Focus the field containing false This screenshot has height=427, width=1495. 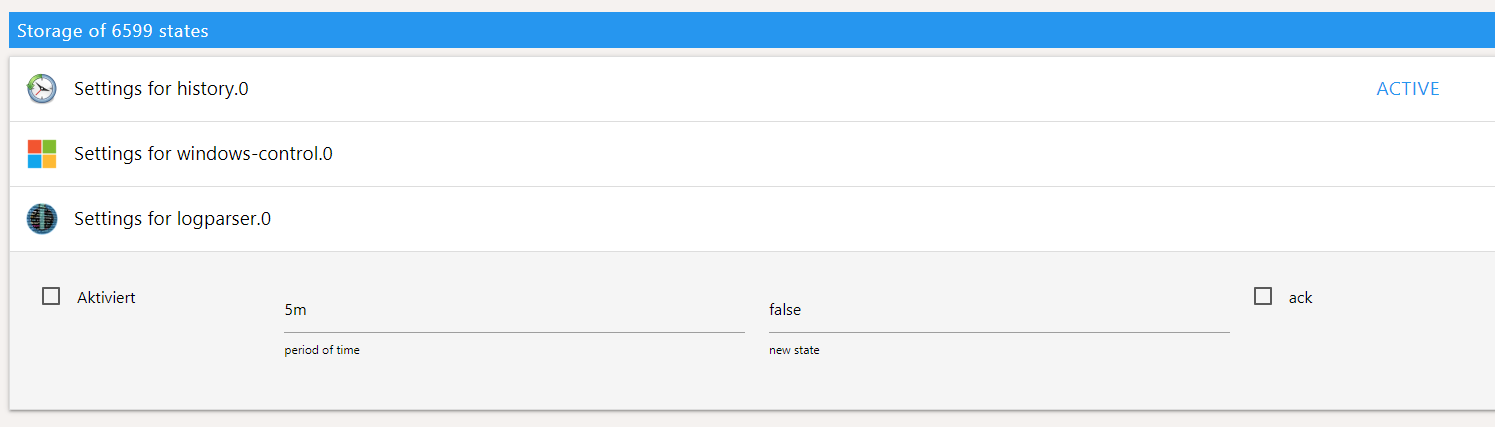(998, 310)
